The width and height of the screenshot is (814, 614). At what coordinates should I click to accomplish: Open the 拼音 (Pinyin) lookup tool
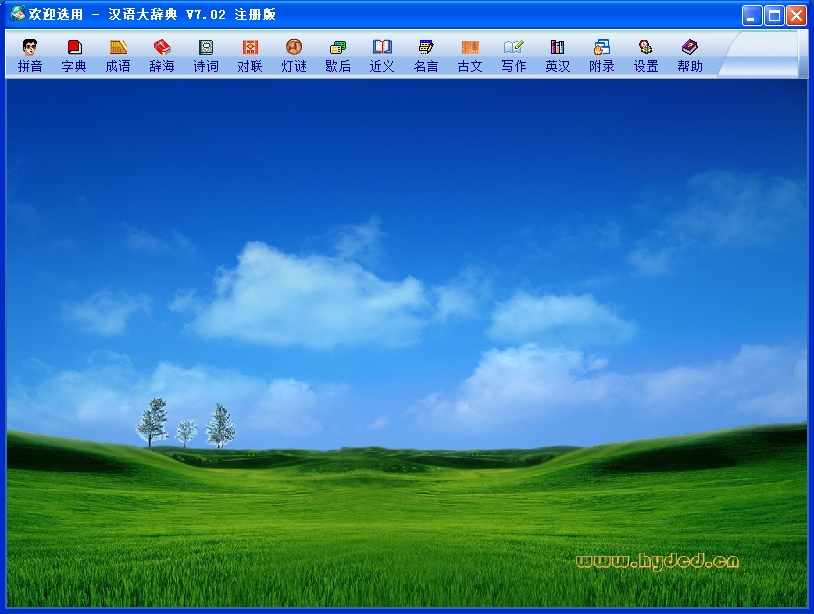[30, 55]
